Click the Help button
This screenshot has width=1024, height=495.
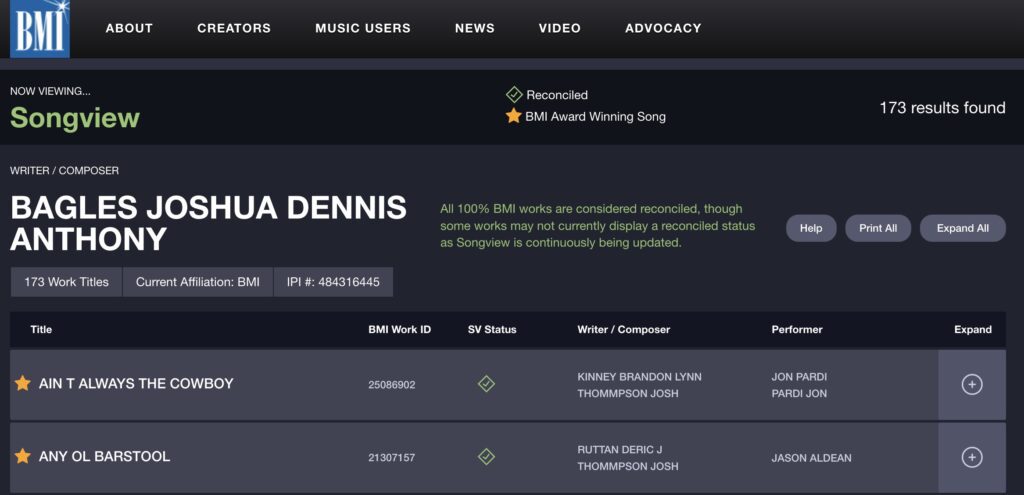[x=810, y=229]
